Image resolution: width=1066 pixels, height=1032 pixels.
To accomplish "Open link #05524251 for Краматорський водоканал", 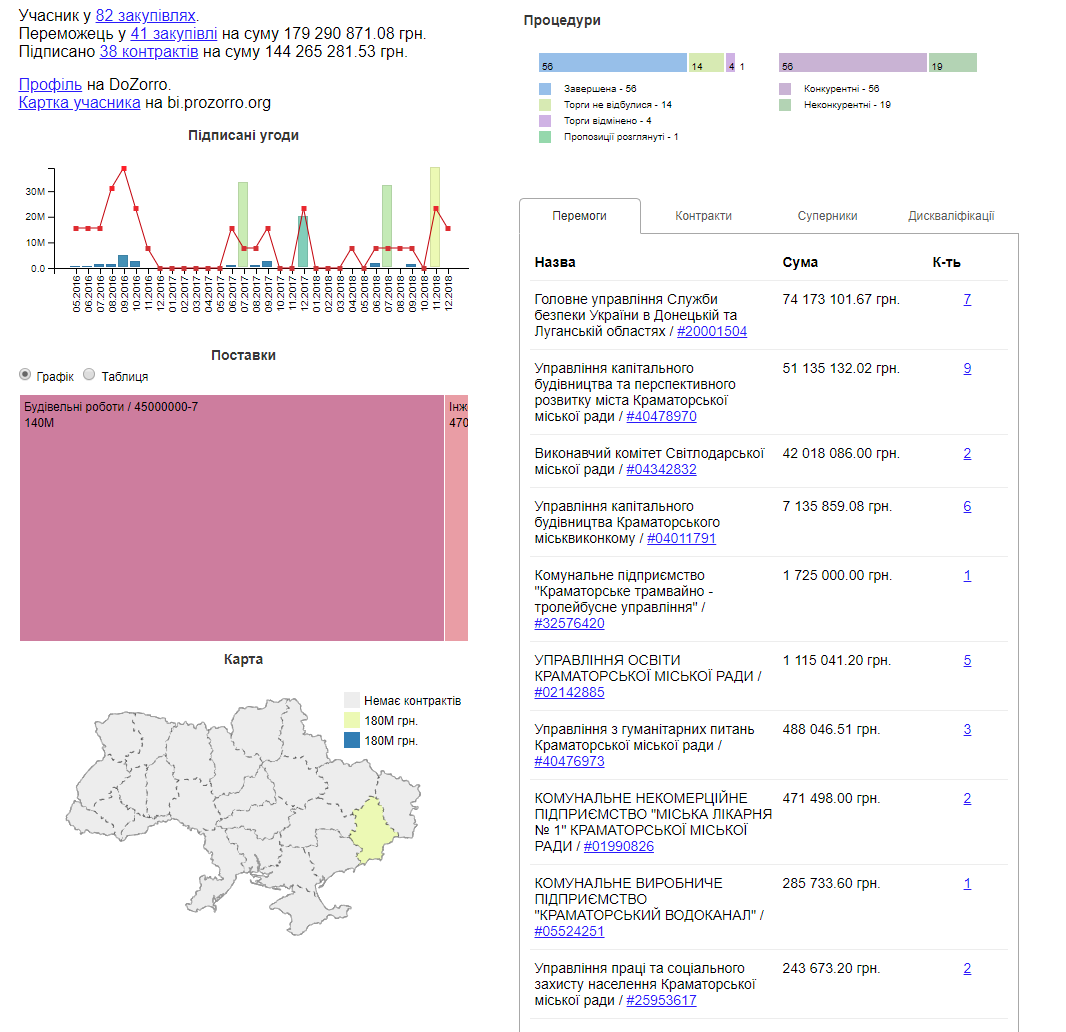I will (x=567, y=931).
